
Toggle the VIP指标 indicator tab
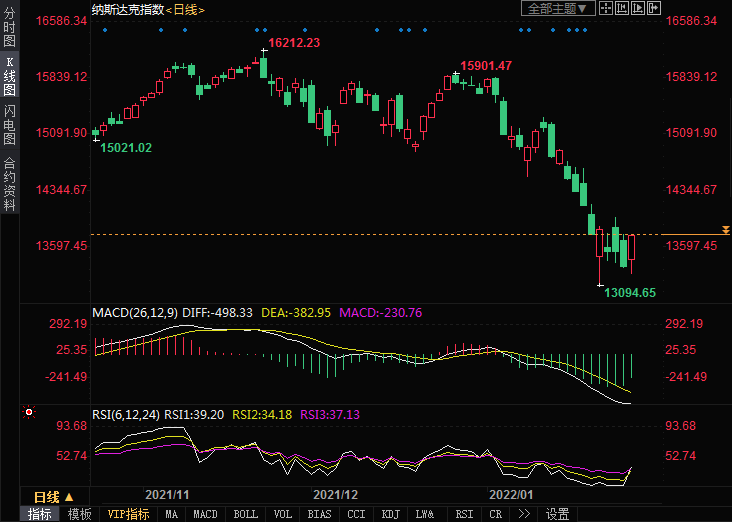[x=128, y=514]
